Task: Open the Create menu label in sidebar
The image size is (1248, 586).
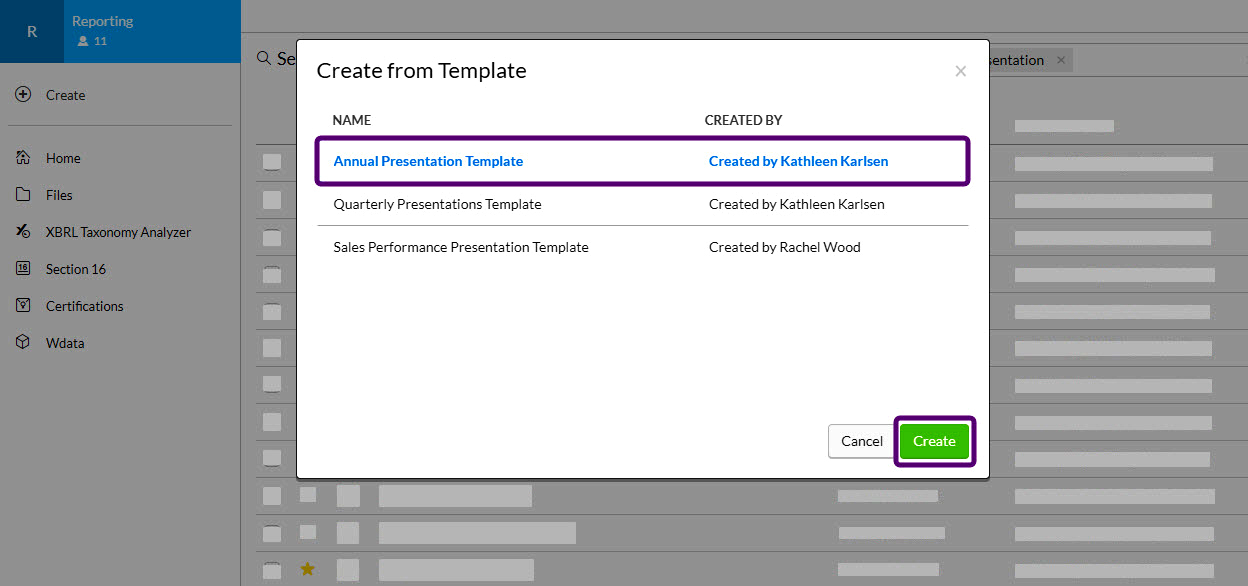Action: pyautogui.click(x=65, y=95)
